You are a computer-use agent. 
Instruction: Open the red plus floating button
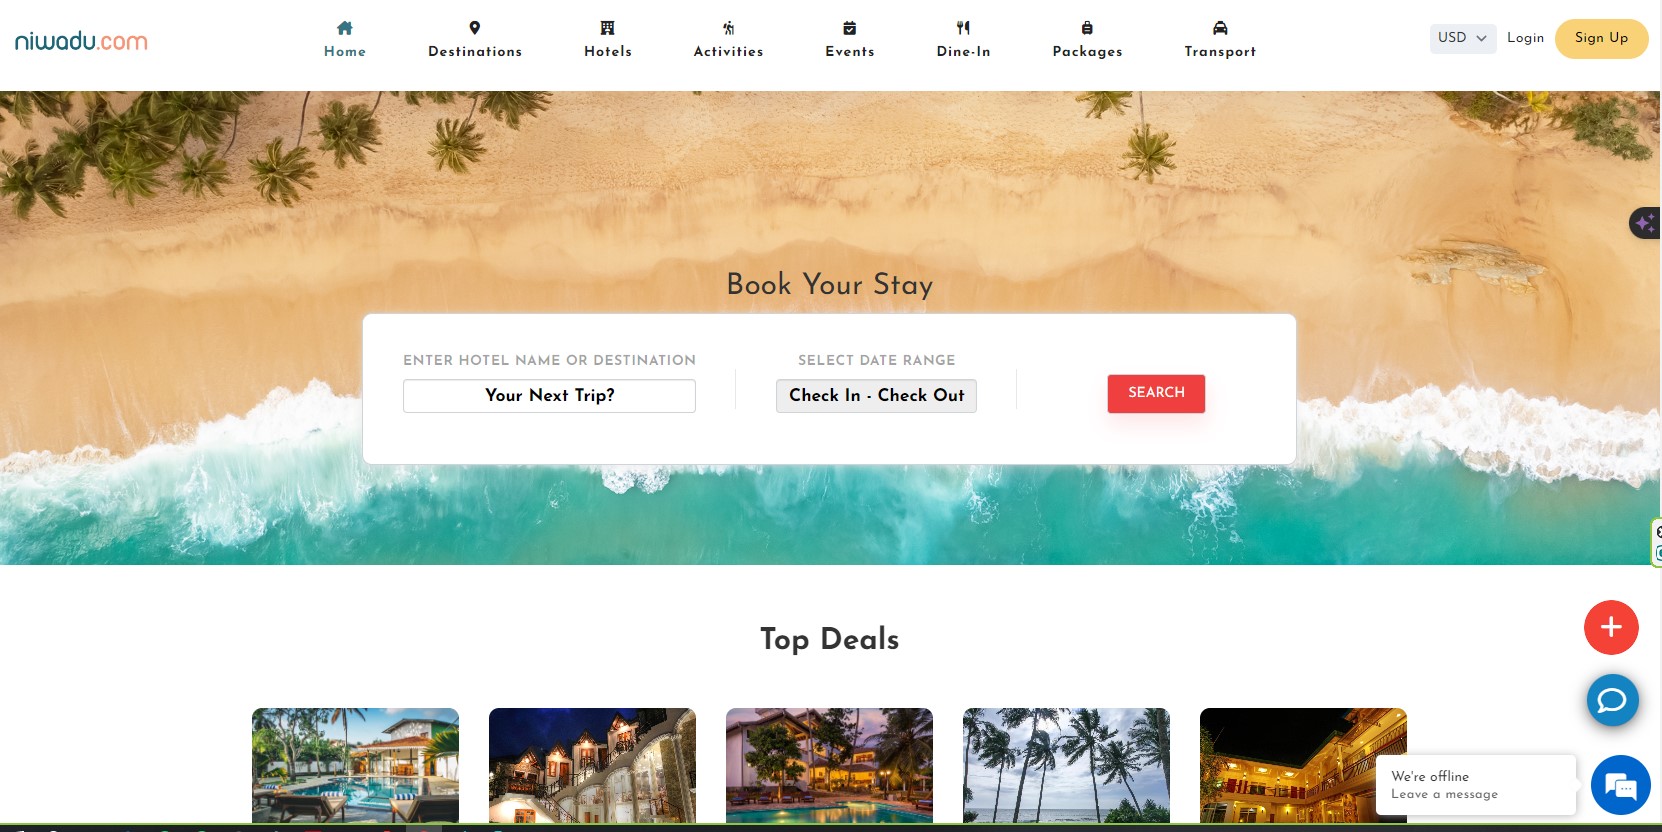click(1611, 627)
